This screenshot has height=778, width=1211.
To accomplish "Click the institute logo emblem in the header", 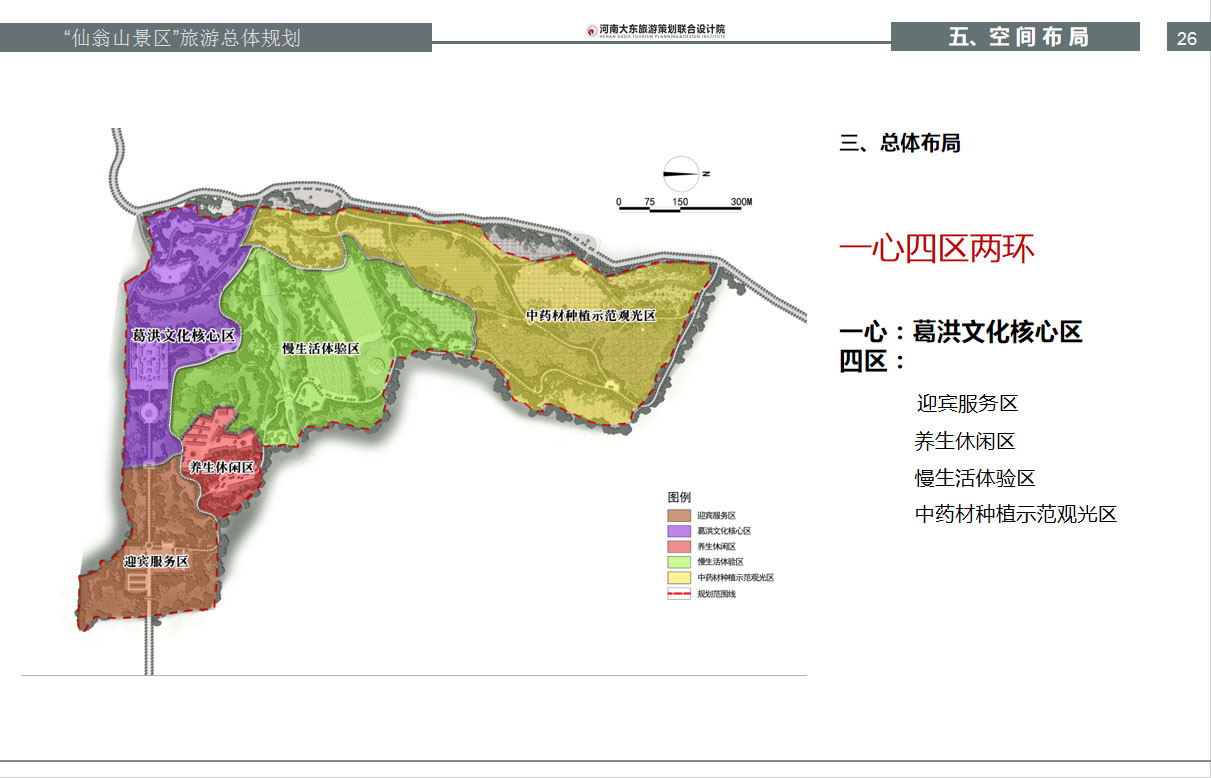I will [592, 30].
